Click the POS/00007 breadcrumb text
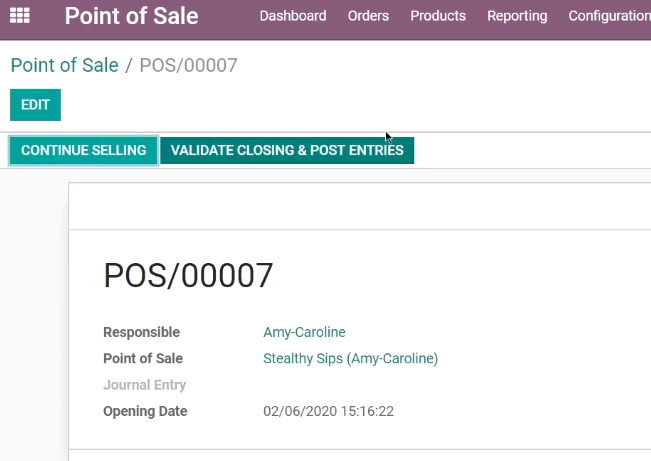651x461 pixels. (x=188, y=65)
